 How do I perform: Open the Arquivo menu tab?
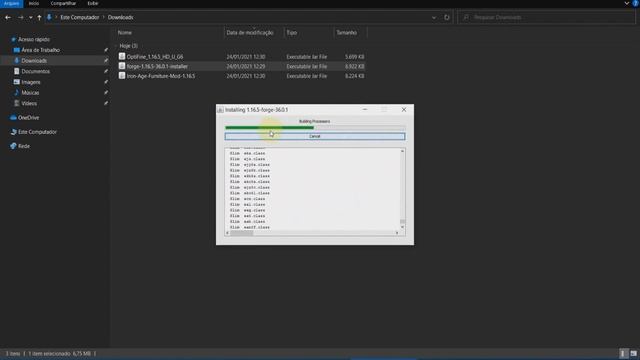11,3
